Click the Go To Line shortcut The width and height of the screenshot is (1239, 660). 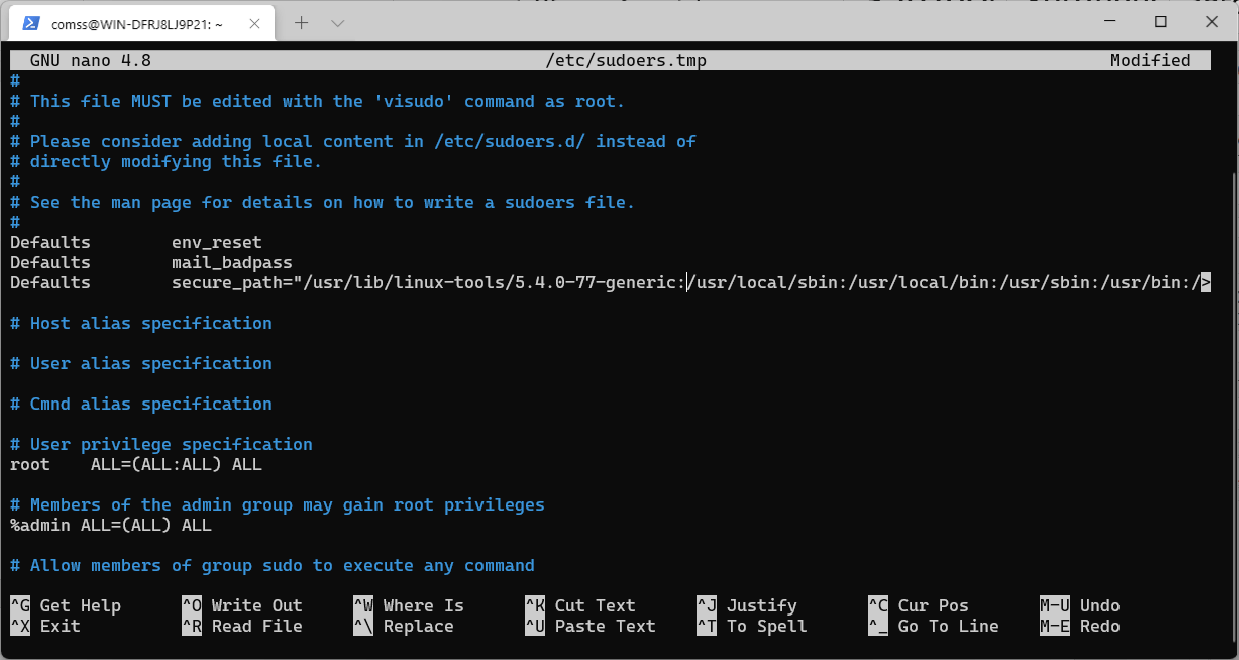(947, 626)
